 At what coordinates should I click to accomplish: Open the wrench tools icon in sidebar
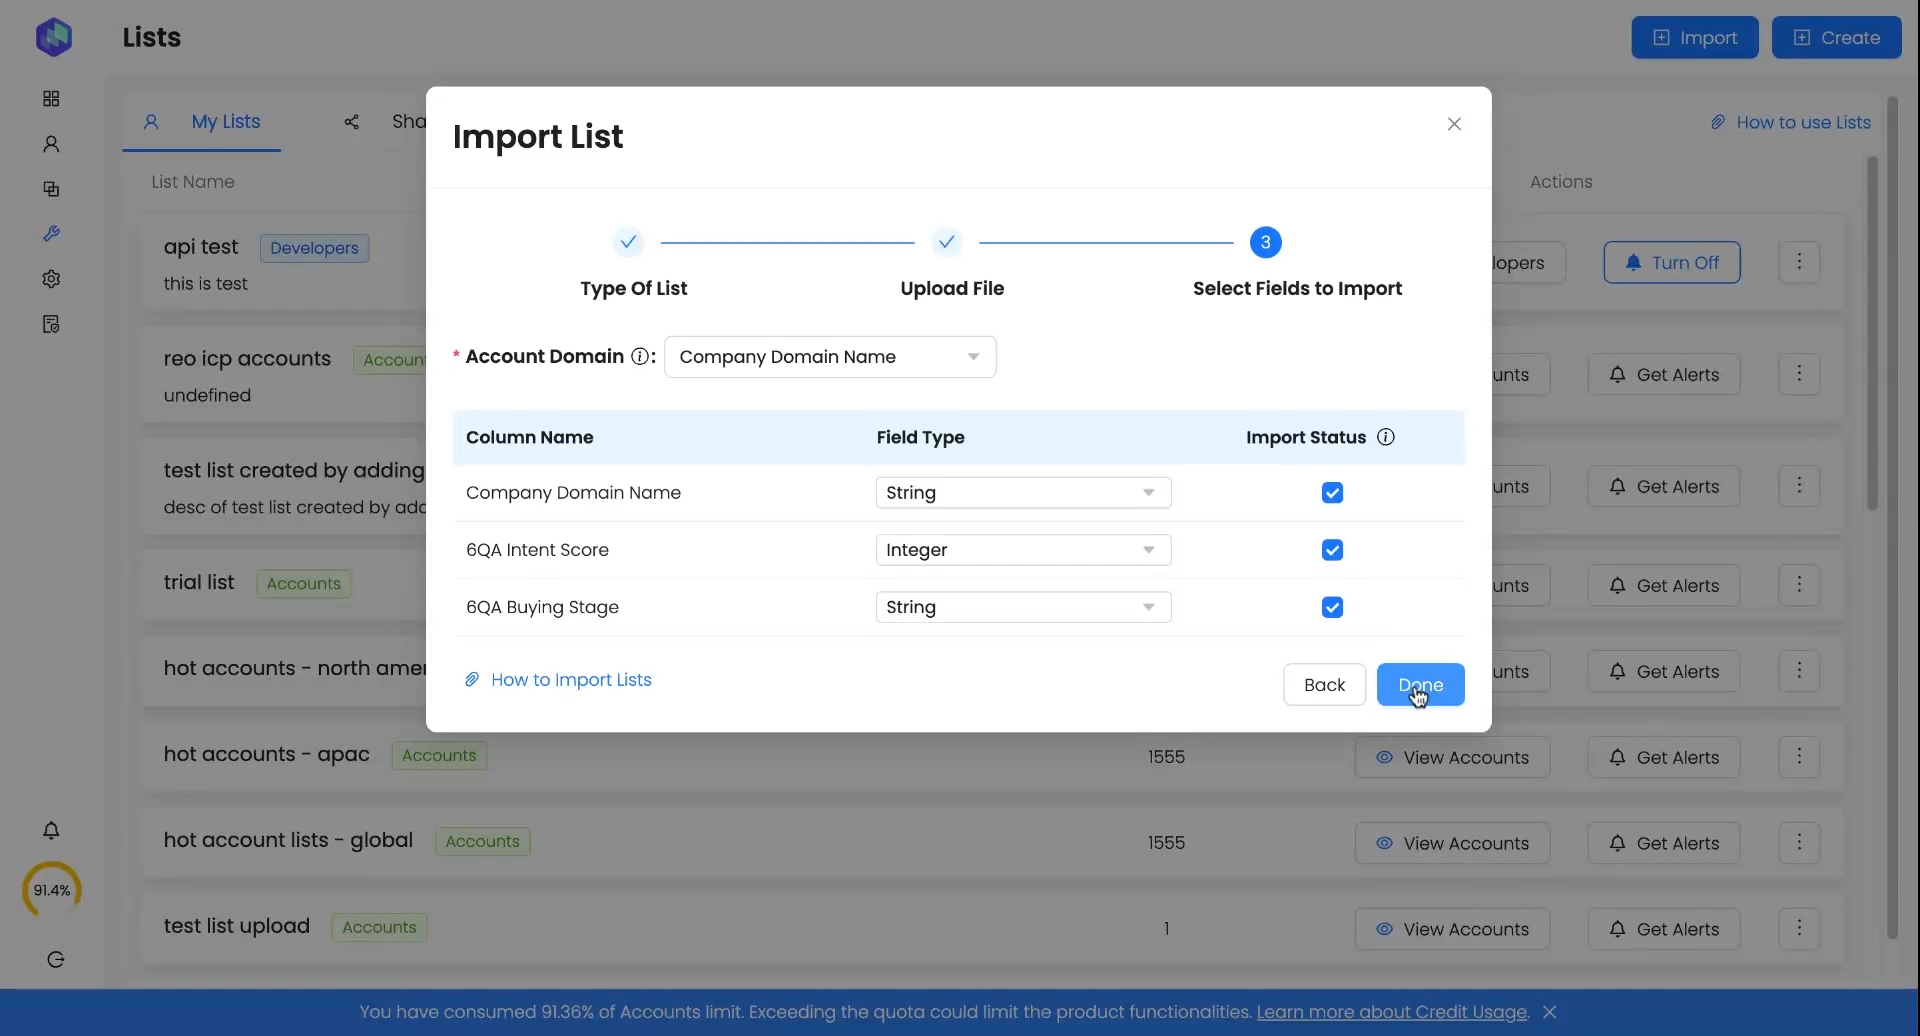[51, 234]
